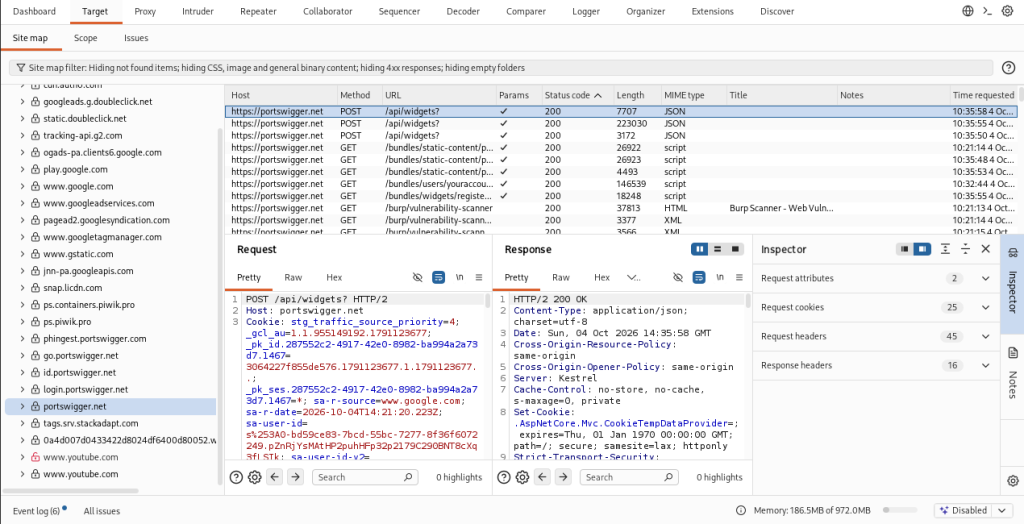Open the Issues sub-tab

[136, 38]
